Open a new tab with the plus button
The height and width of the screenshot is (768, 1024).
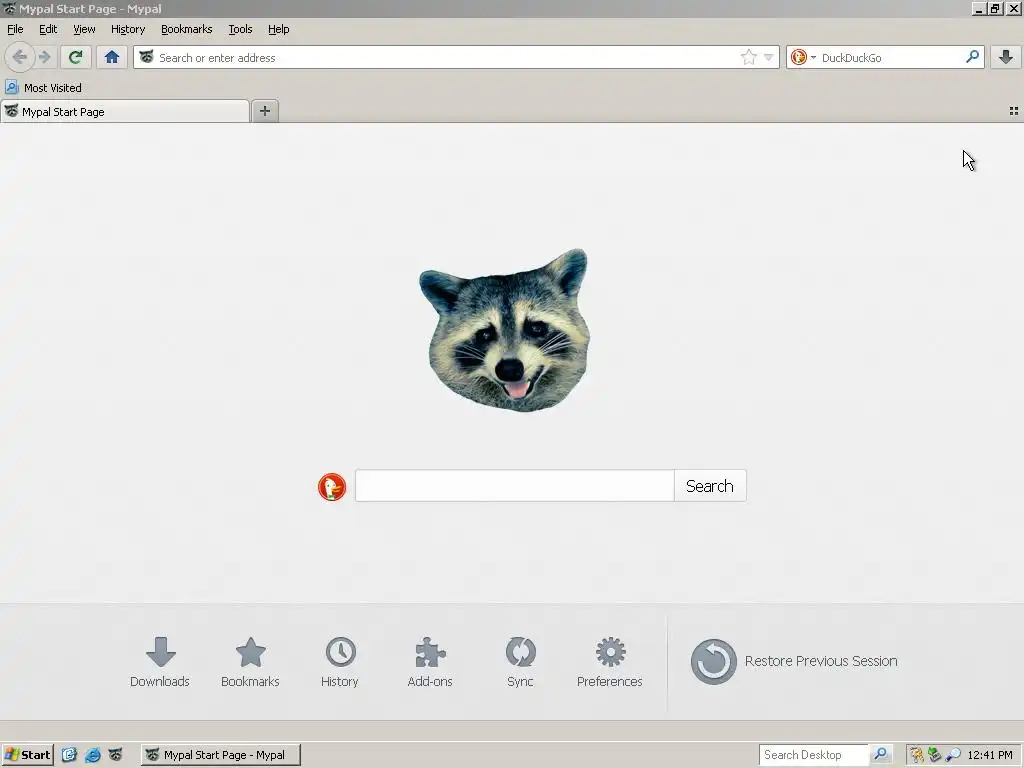tap(264, 111)
